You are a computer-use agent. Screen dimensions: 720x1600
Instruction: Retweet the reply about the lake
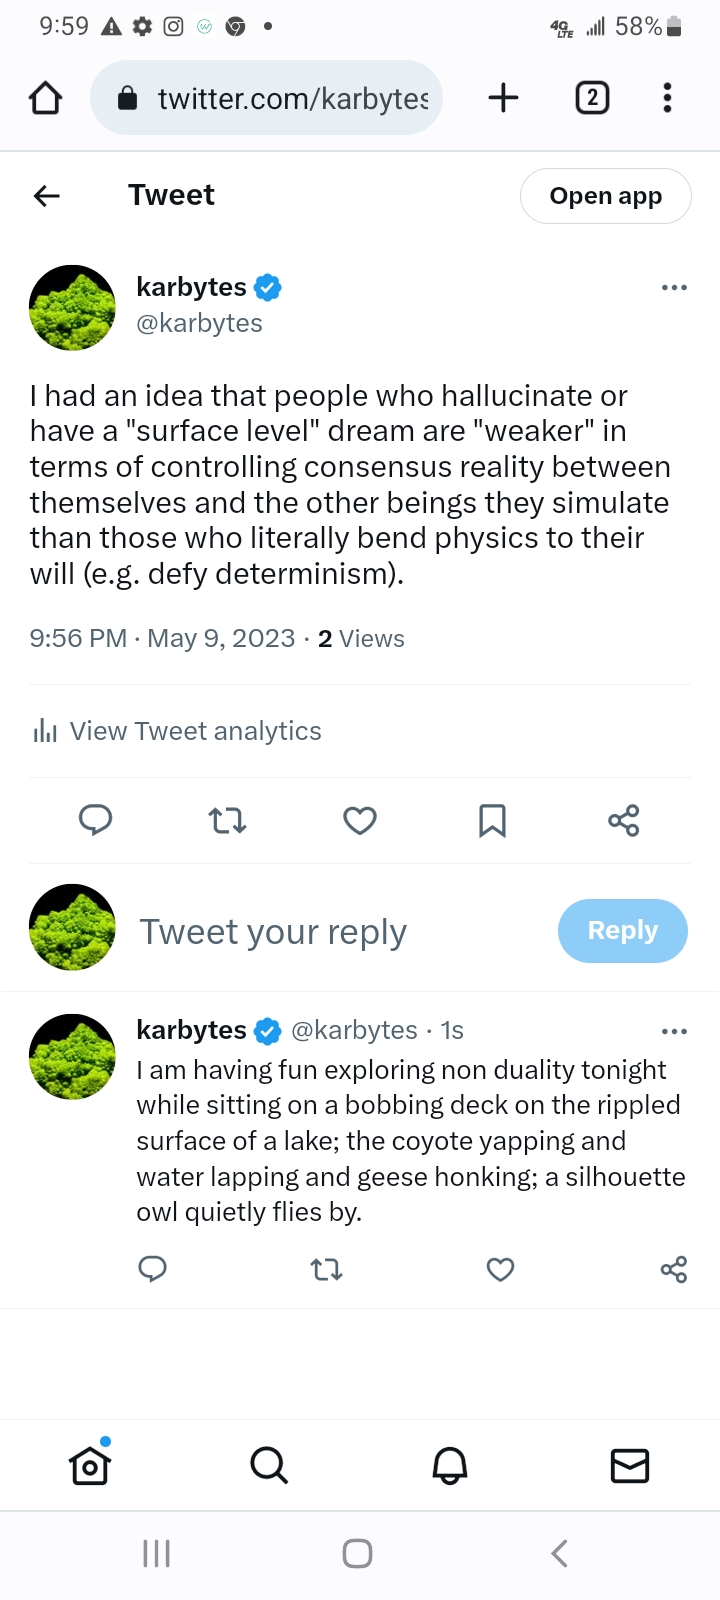(326, 1270)
